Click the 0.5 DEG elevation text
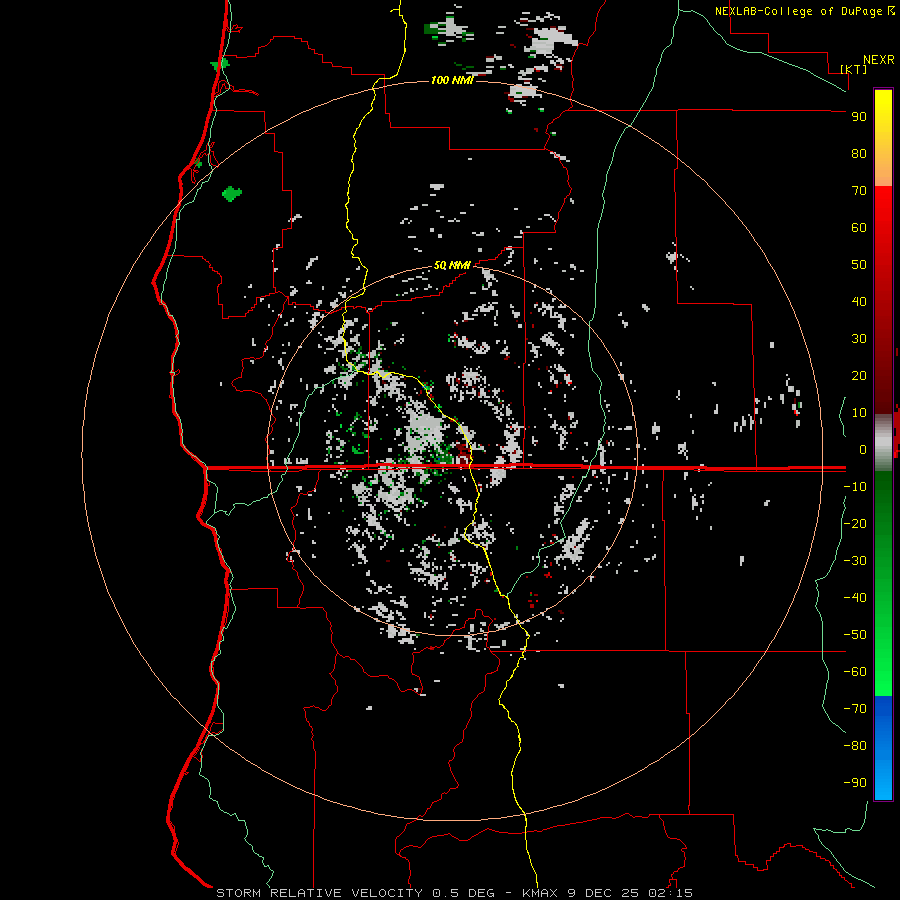900x900 pixels. pyautogui.click(x=463, y=893)
